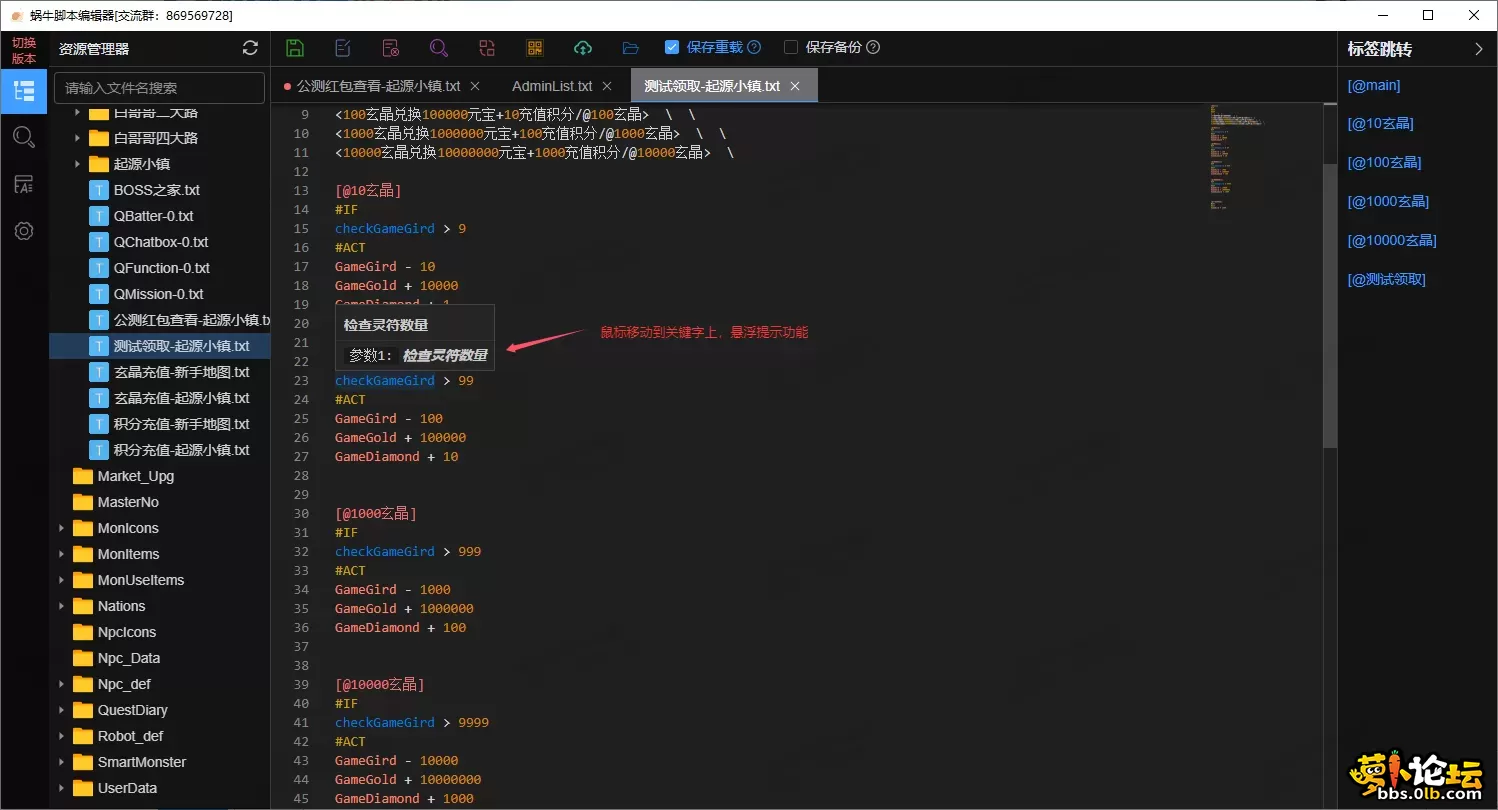Expand the 白哥哥四大路 folder
The image size is (1498, 810).
(x=78, y=138)
